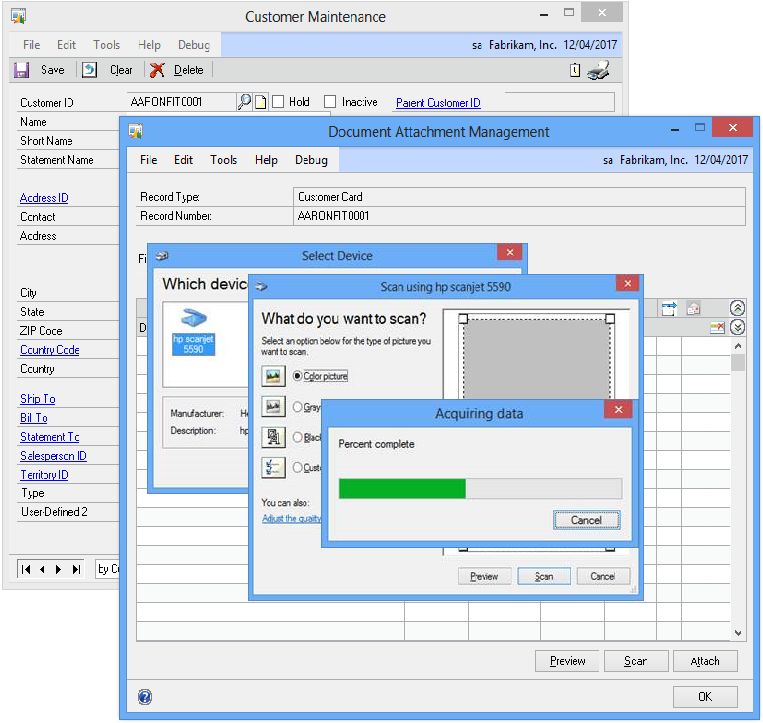The height and width of the screenshot is (723, 763).
Task: Go to last customer record
Action: 76,569
